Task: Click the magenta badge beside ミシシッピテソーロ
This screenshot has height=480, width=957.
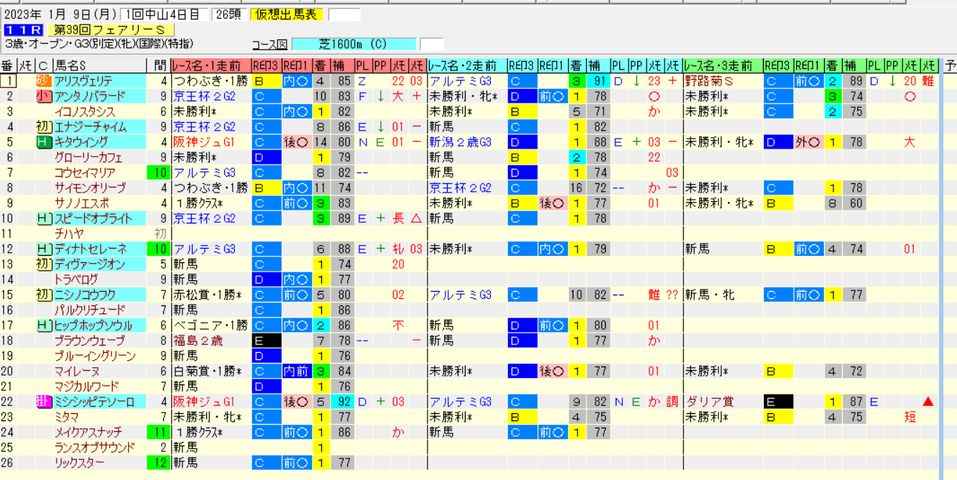Action: pyautogui.click(x=44, y=401)
